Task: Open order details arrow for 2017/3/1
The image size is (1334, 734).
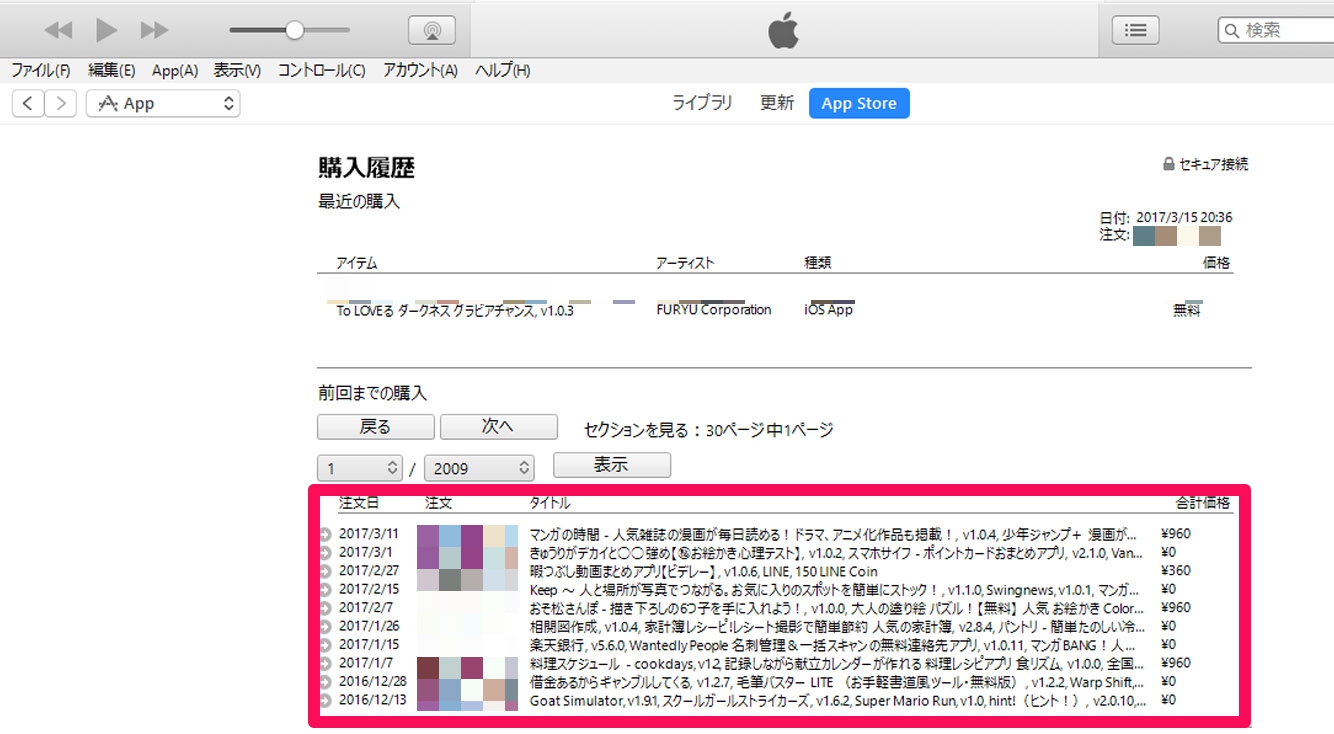Action: click(325, 553)
